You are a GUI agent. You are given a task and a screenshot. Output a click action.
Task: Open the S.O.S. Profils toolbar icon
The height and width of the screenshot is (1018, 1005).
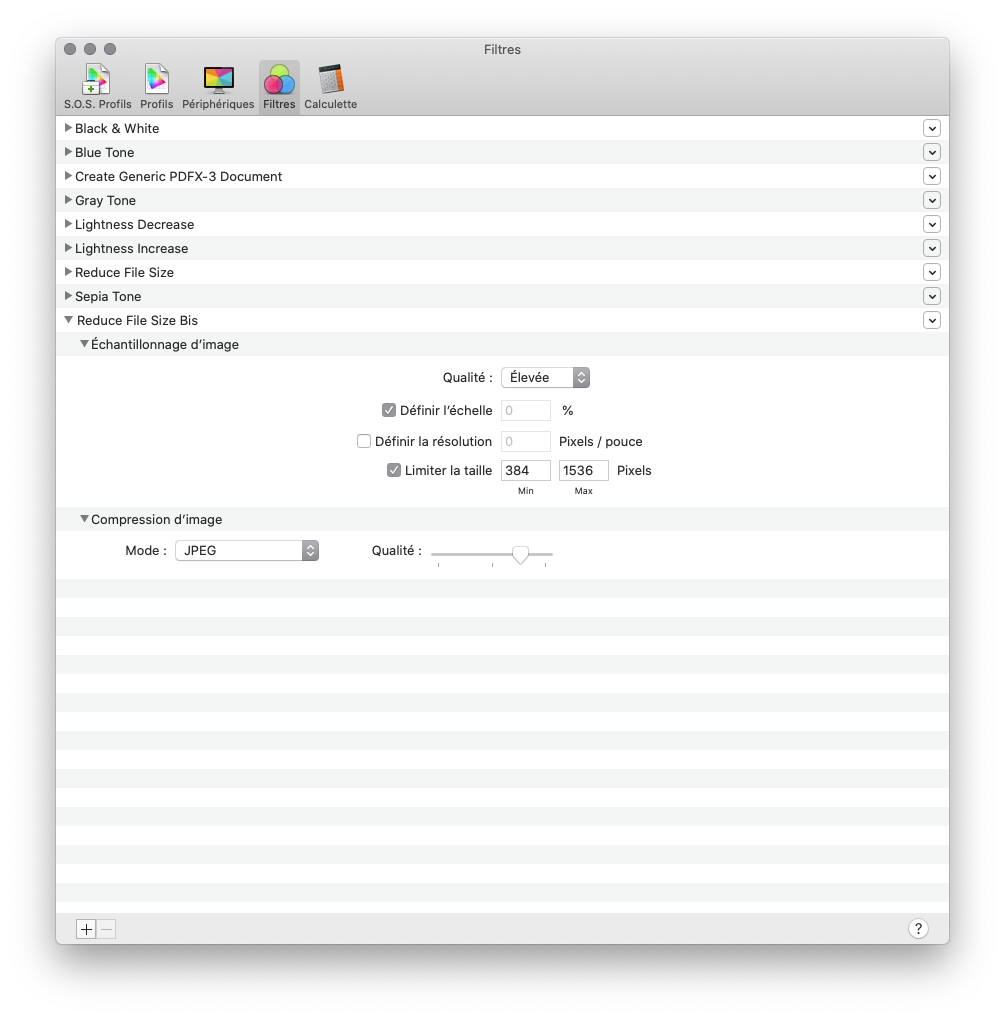pos(97,88)
